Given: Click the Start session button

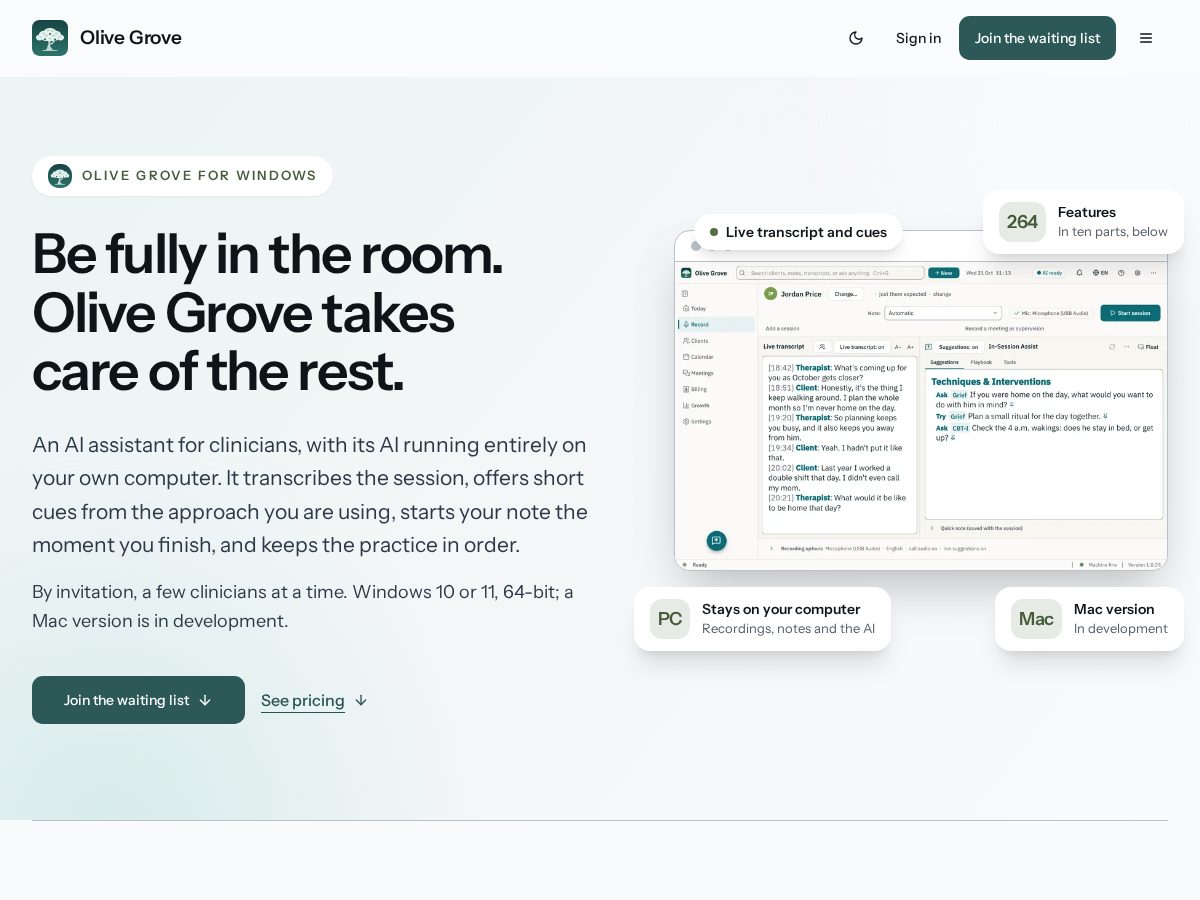Looking at the screenshot, I should pos(1130,313).
